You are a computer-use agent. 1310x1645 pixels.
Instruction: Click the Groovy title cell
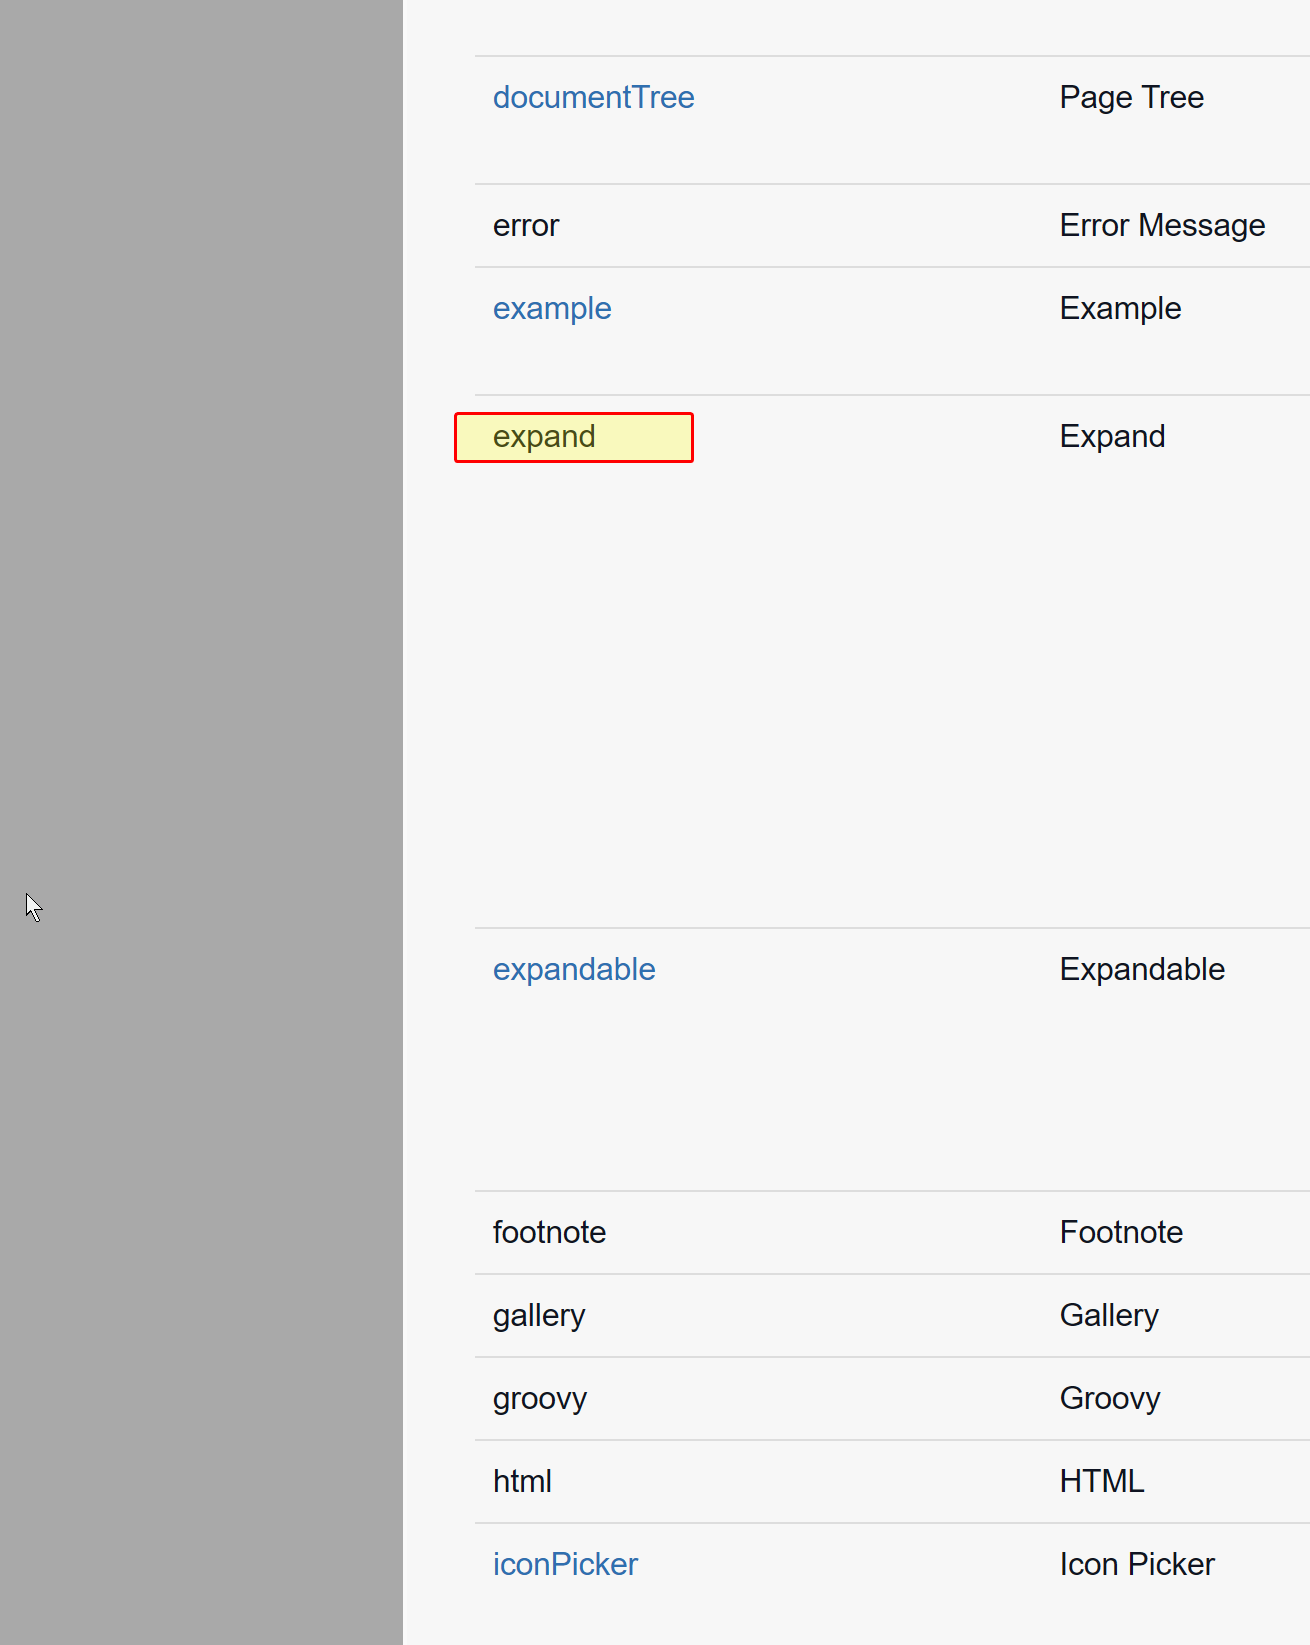pyautogui.click(x=1111, y=1398)
